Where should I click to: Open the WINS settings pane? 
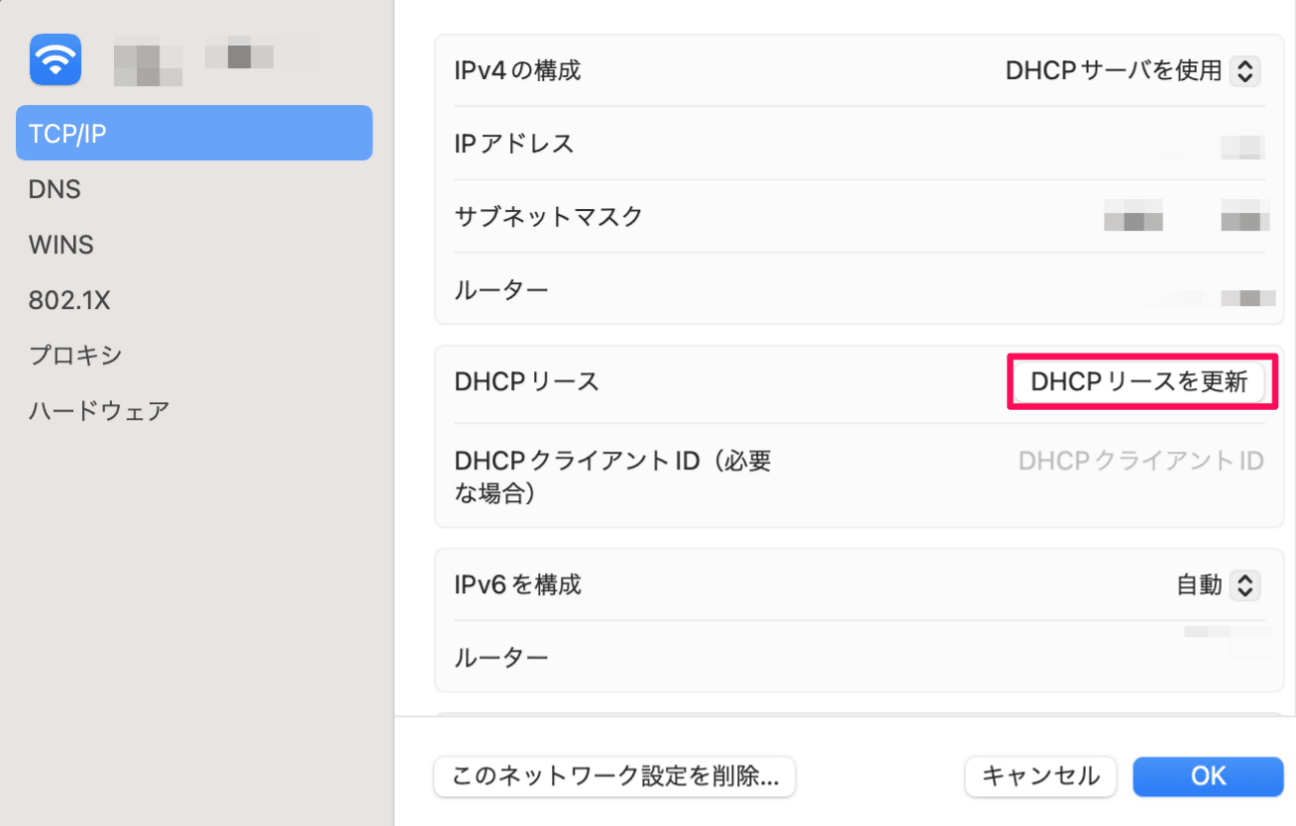click(x=62, y=244)
